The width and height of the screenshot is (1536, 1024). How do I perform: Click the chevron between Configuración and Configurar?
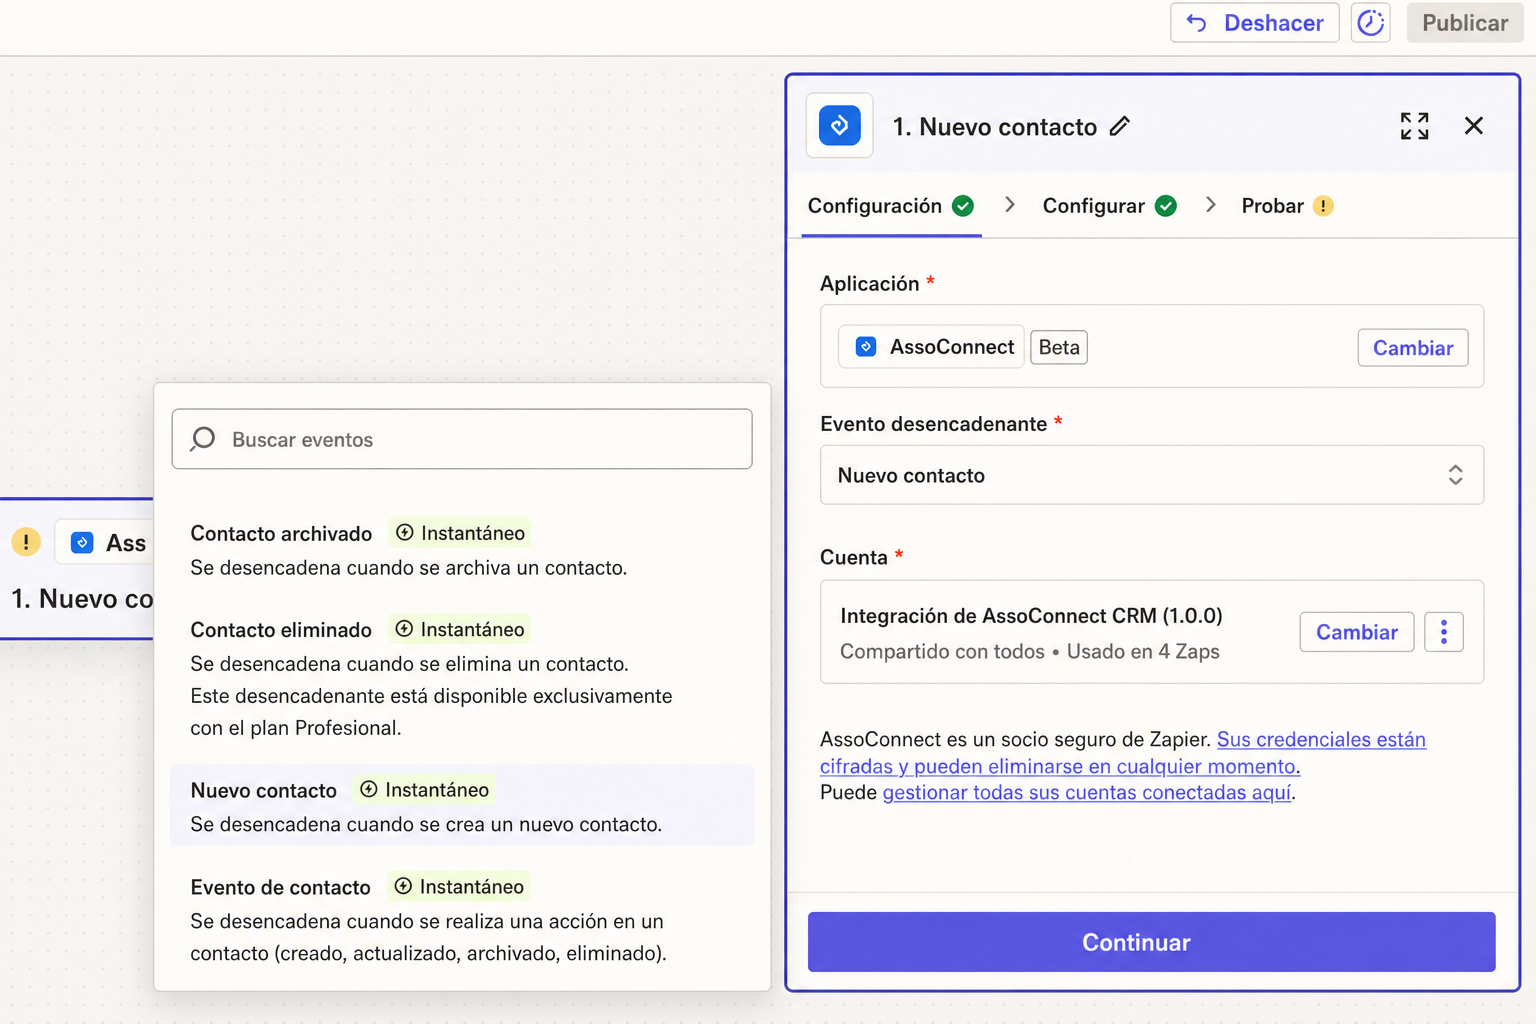(x=1010, y=205)
